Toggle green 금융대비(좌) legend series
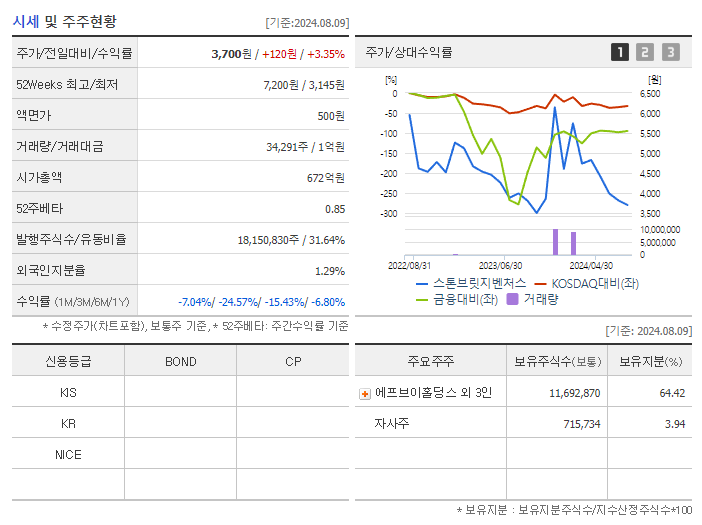Screen dimensions: 702x525 [457, 299]
